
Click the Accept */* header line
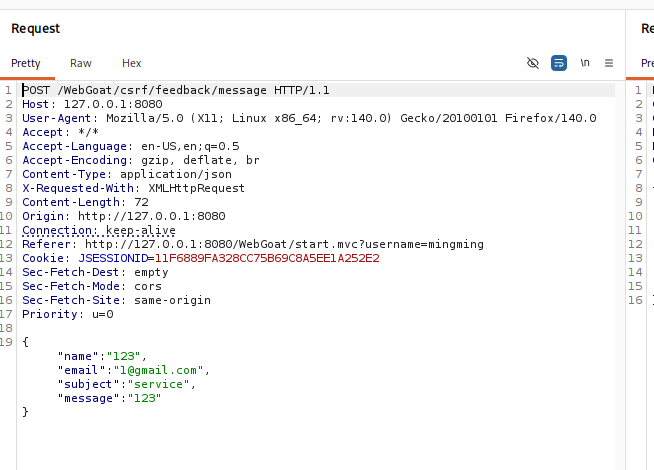pyautogui.click(x=60, y=132)
